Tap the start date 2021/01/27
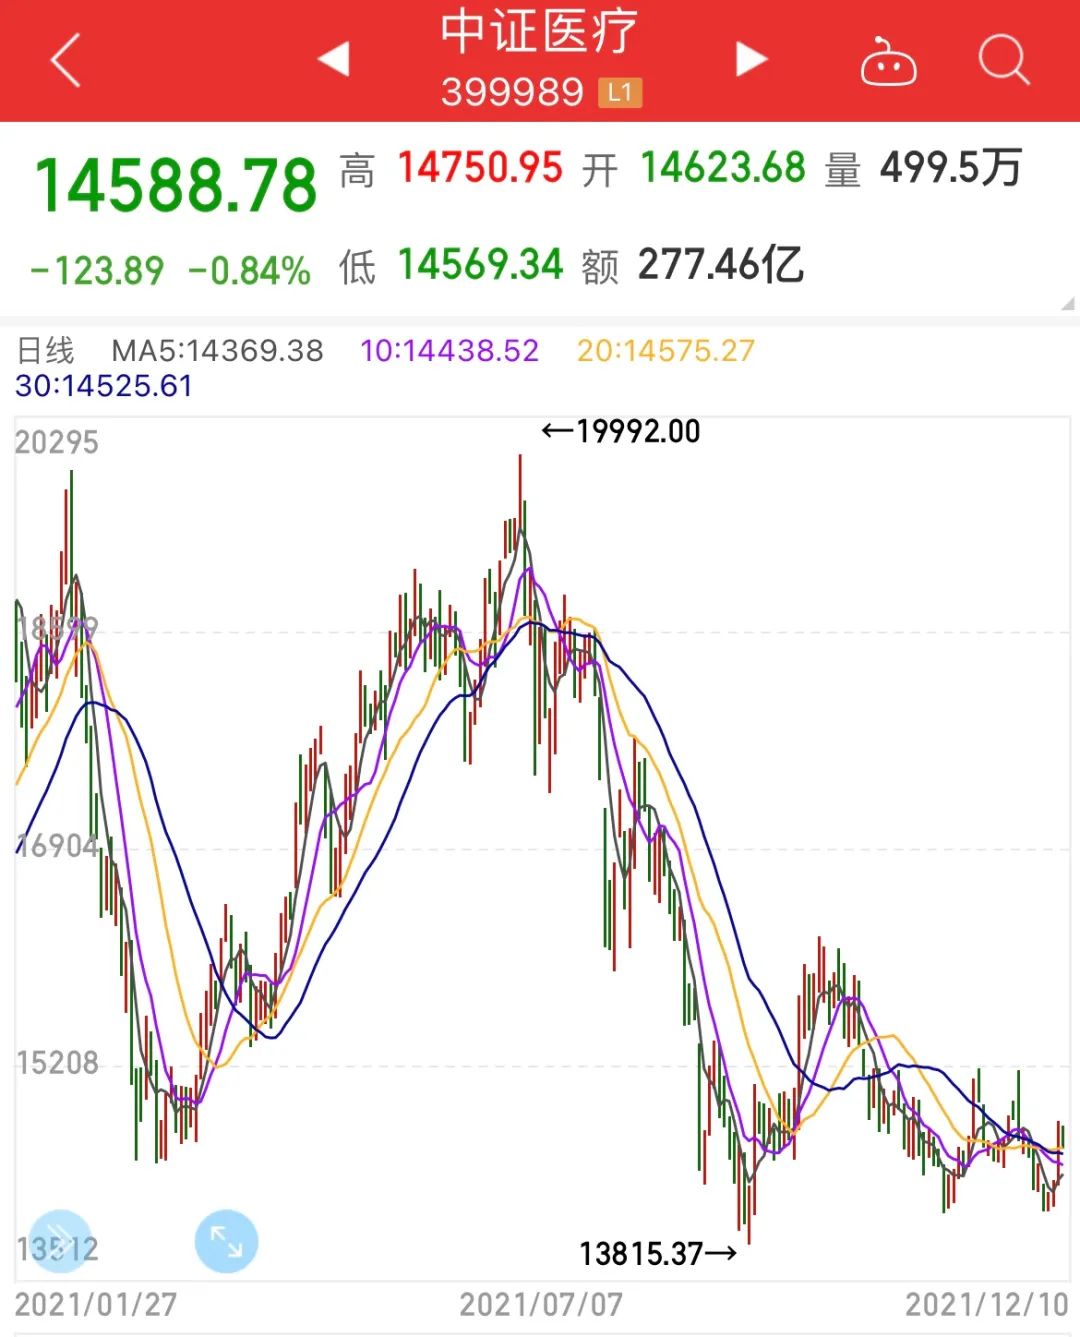 (96, 1304)
